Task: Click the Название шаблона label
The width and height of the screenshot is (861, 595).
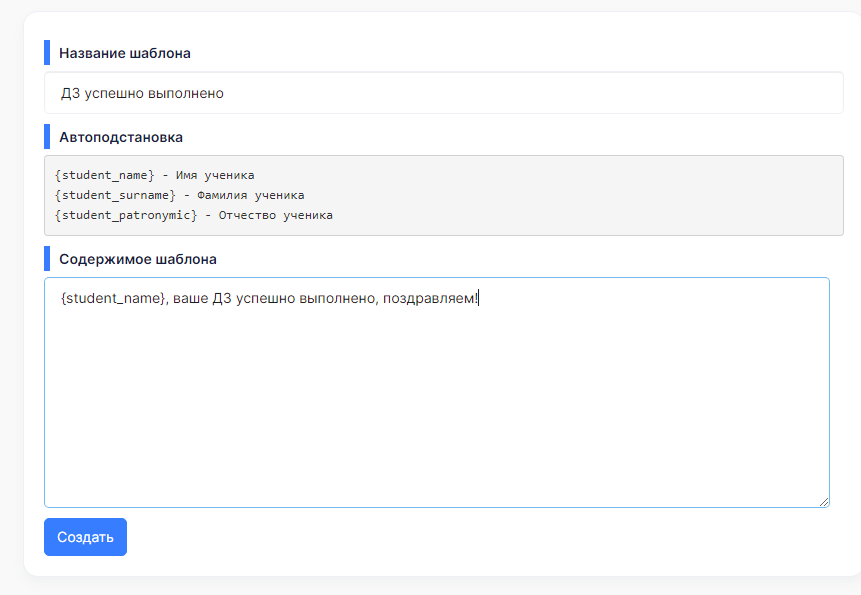Action: [x=125, y=53]
